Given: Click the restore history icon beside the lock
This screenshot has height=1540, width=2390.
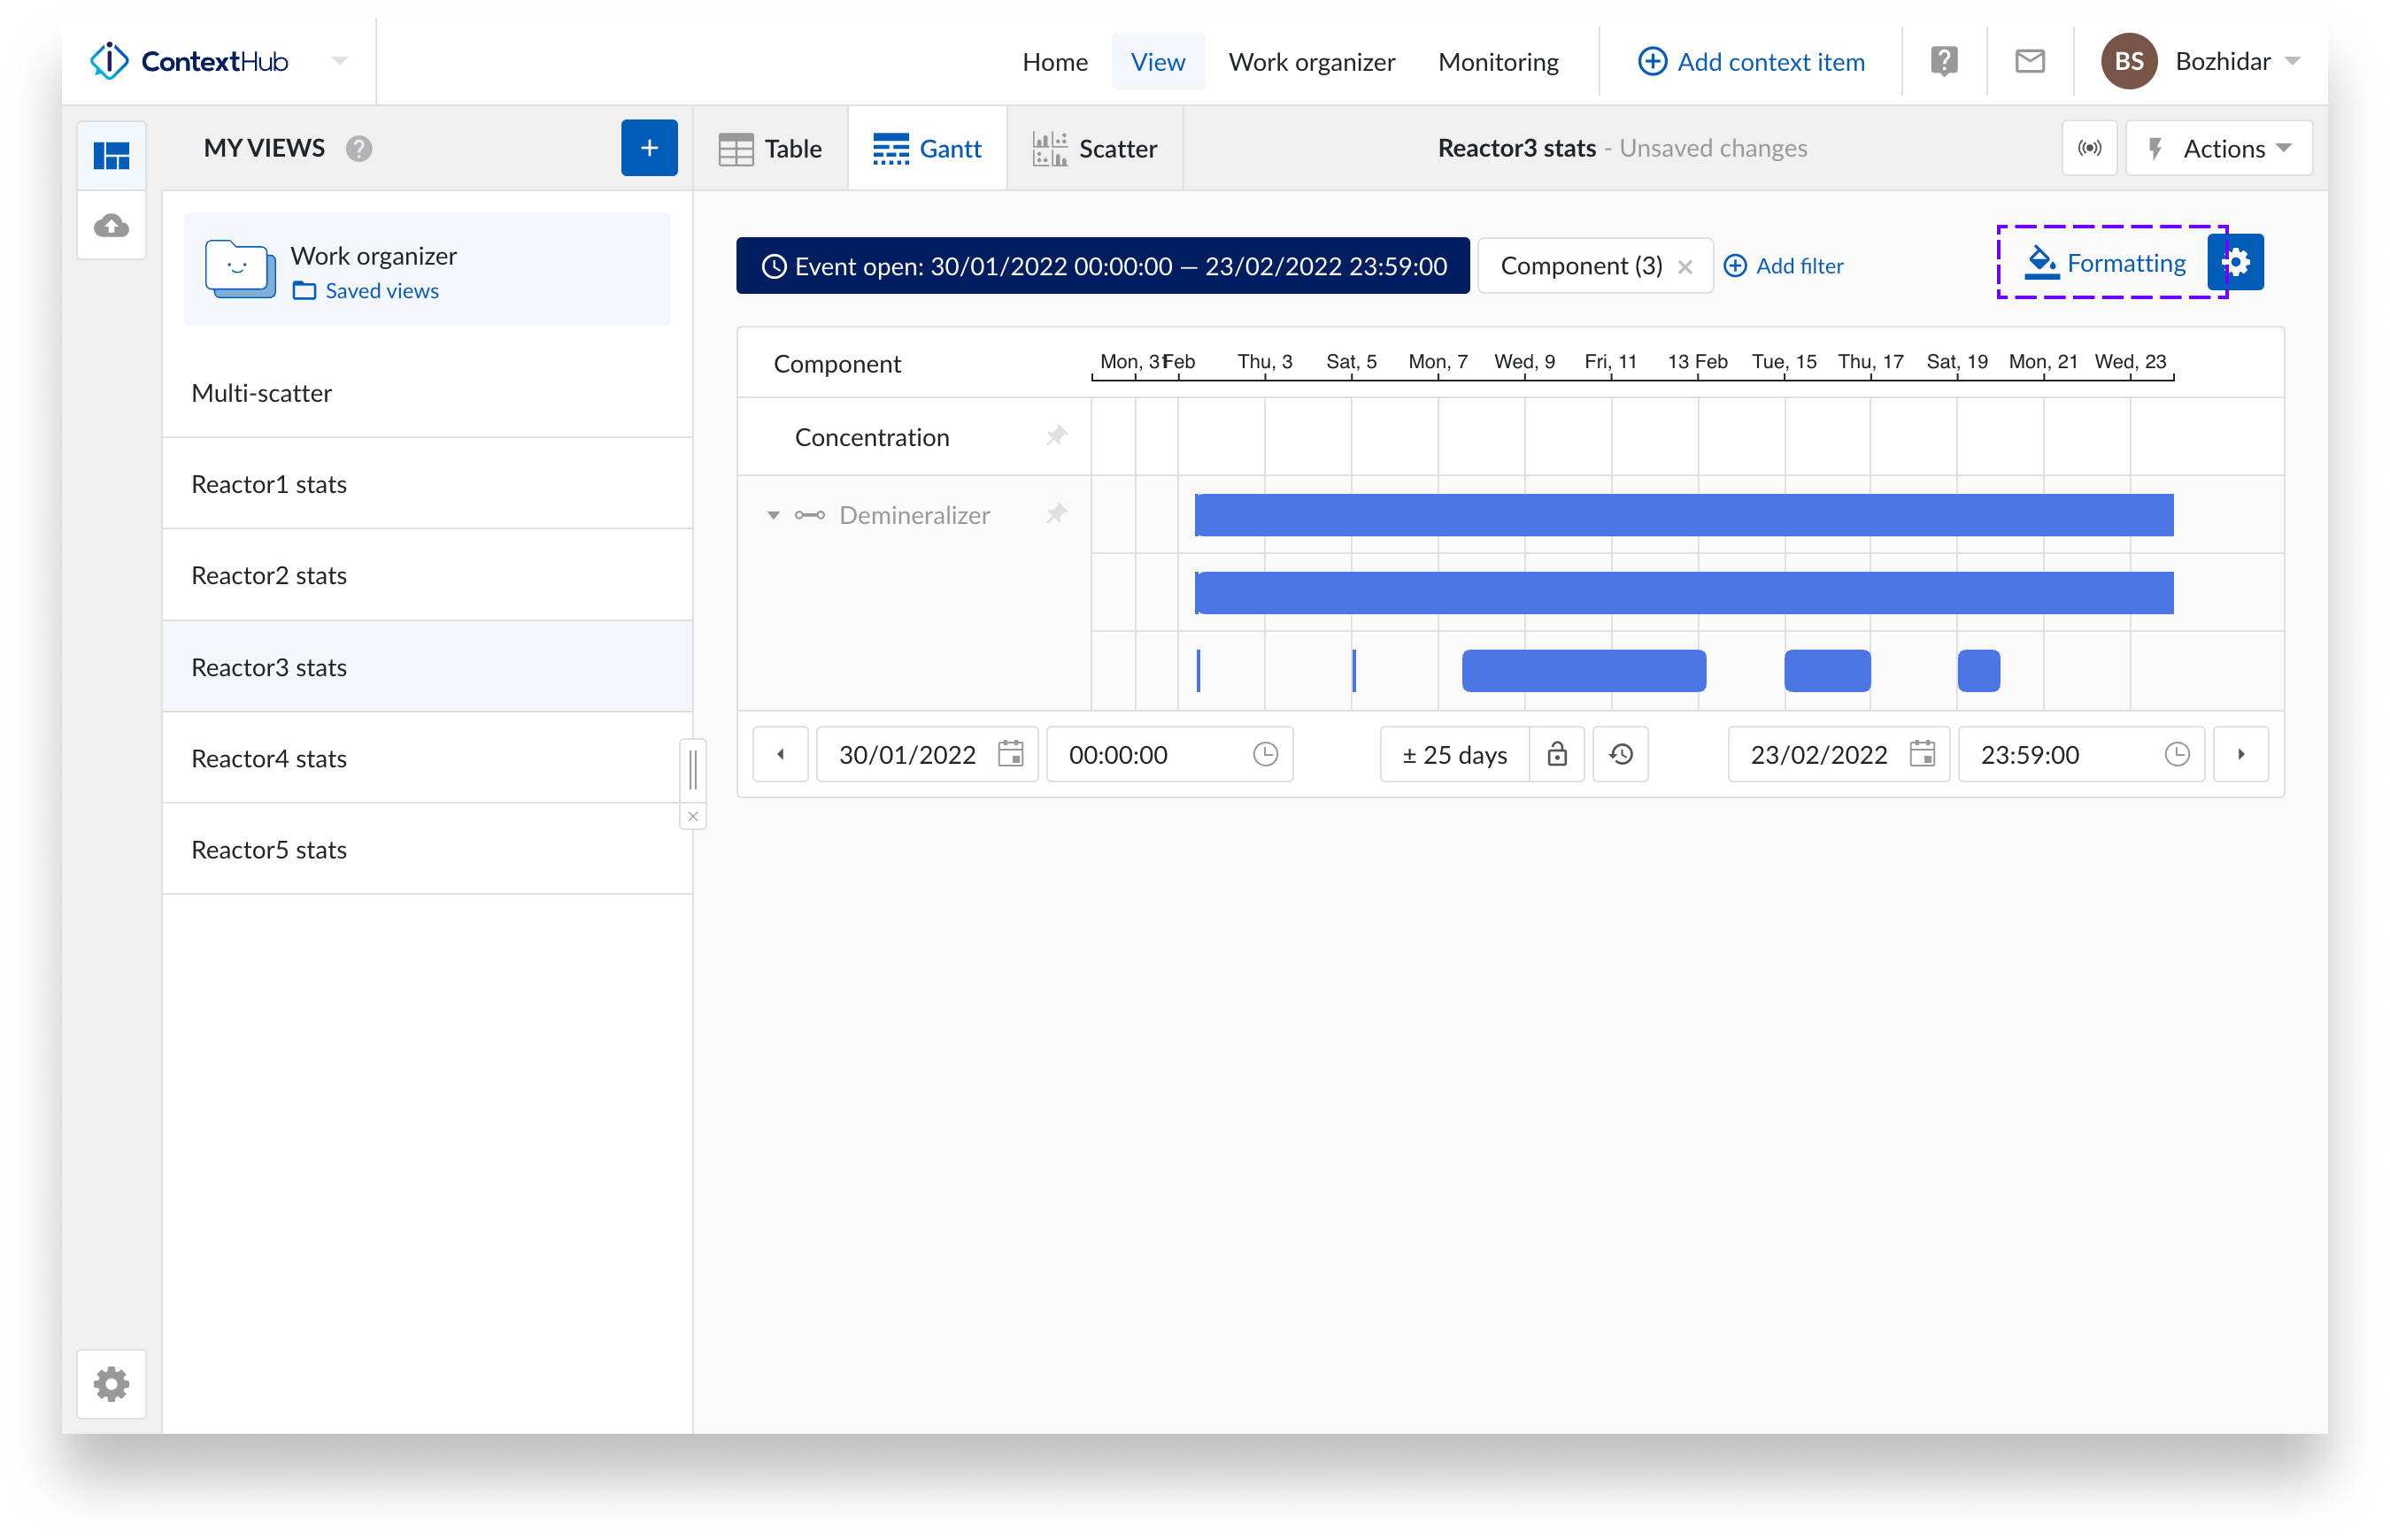Looking at the screenshot, I should 1620,755.
